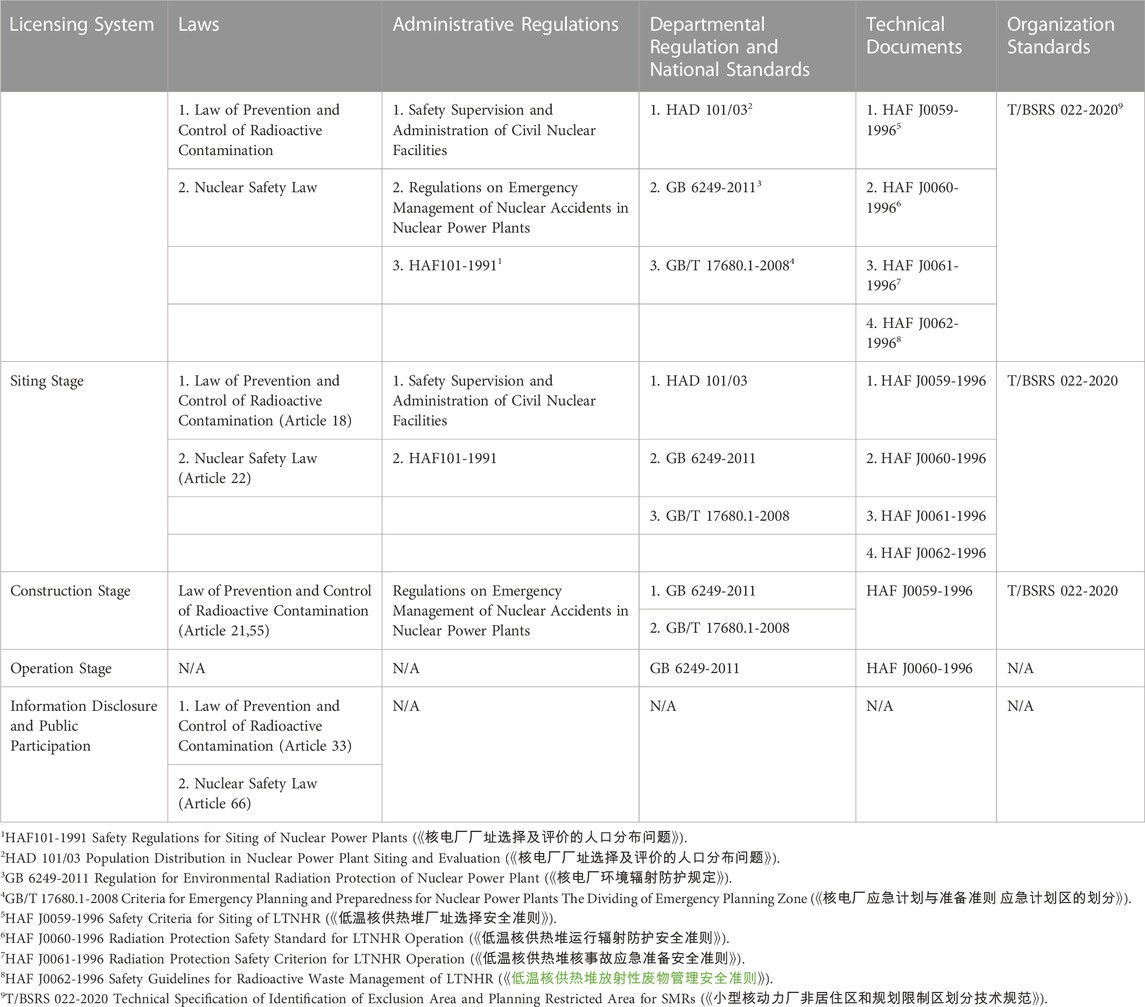The width and height of the screenshot is (1145, 1007).
Task: Click the 'Licensing System' column header
Action: coord(82,25)
